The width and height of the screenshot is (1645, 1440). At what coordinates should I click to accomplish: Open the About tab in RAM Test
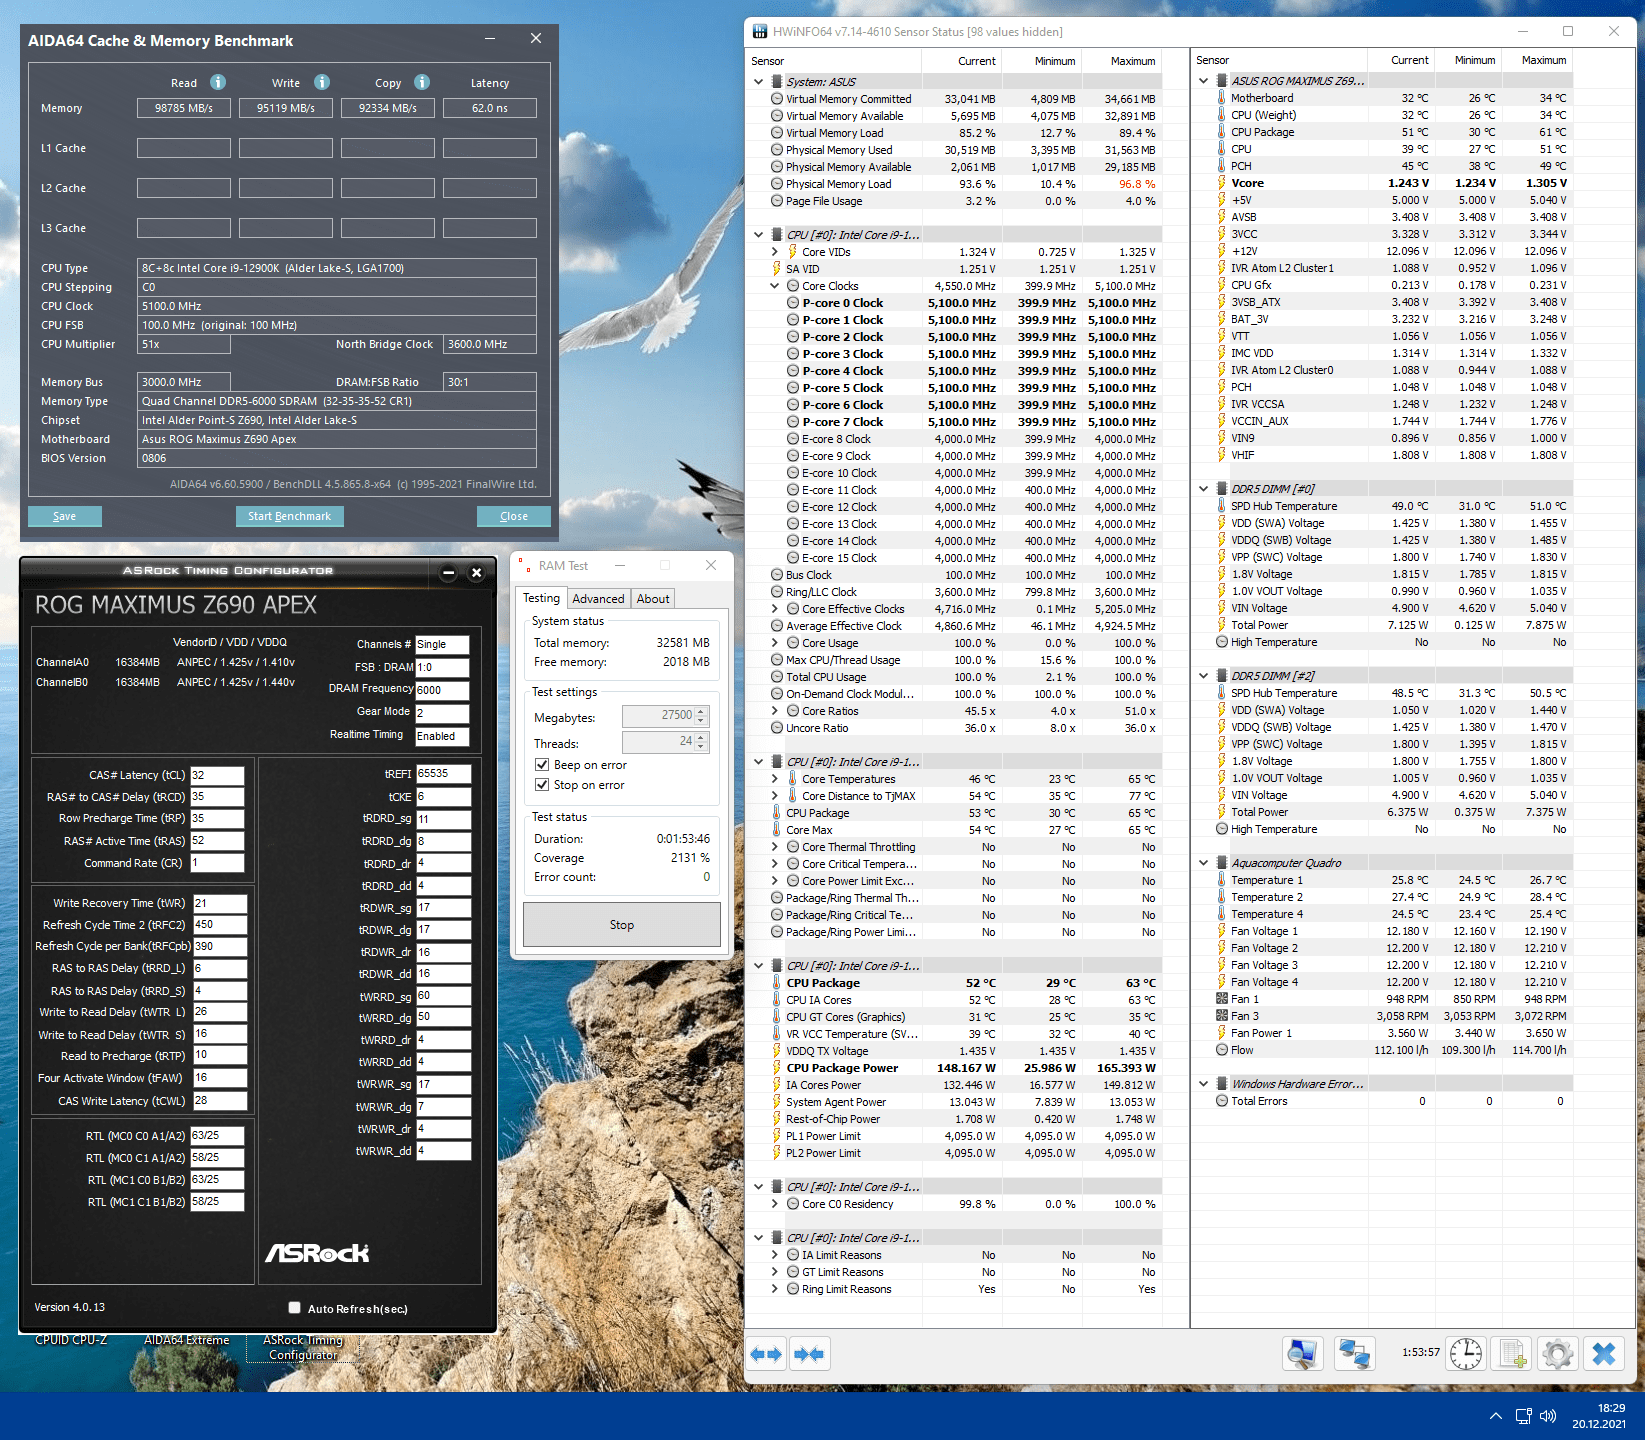point(653,599)
